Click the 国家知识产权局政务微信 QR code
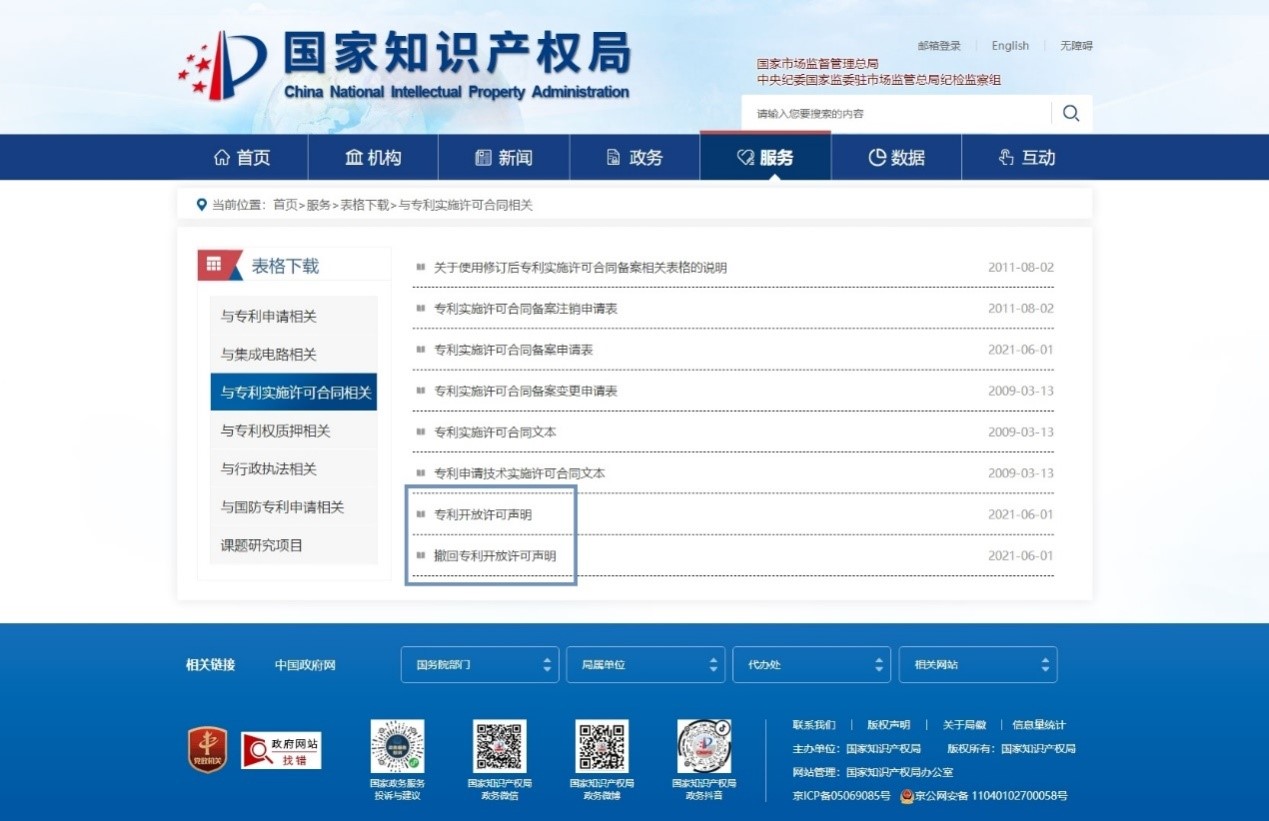This screenshot has height=821, width=1269. coord(499,746)
